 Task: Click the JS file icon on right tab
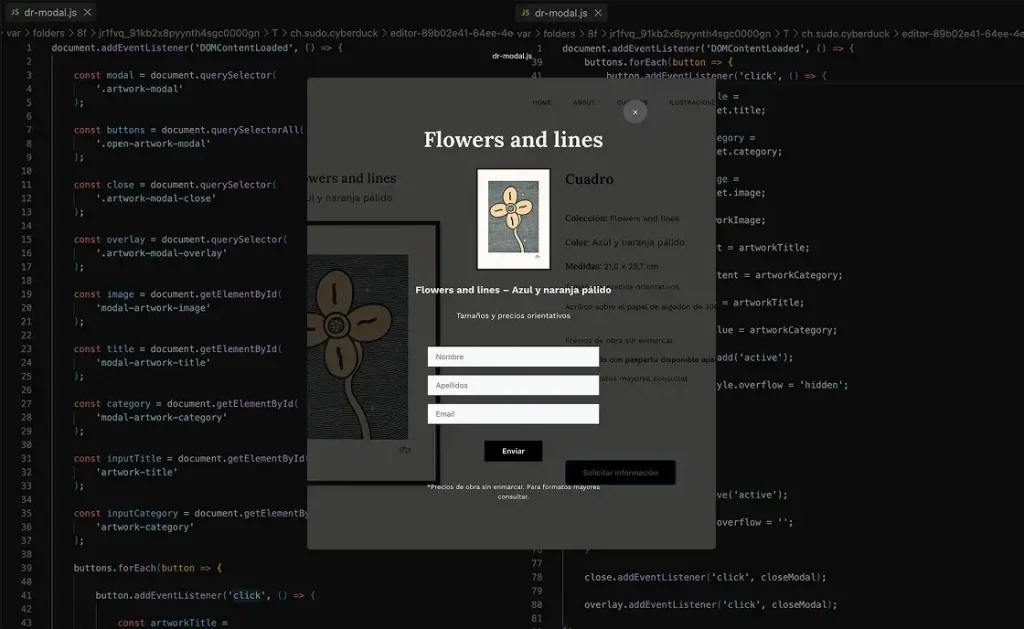pos(525,13)
